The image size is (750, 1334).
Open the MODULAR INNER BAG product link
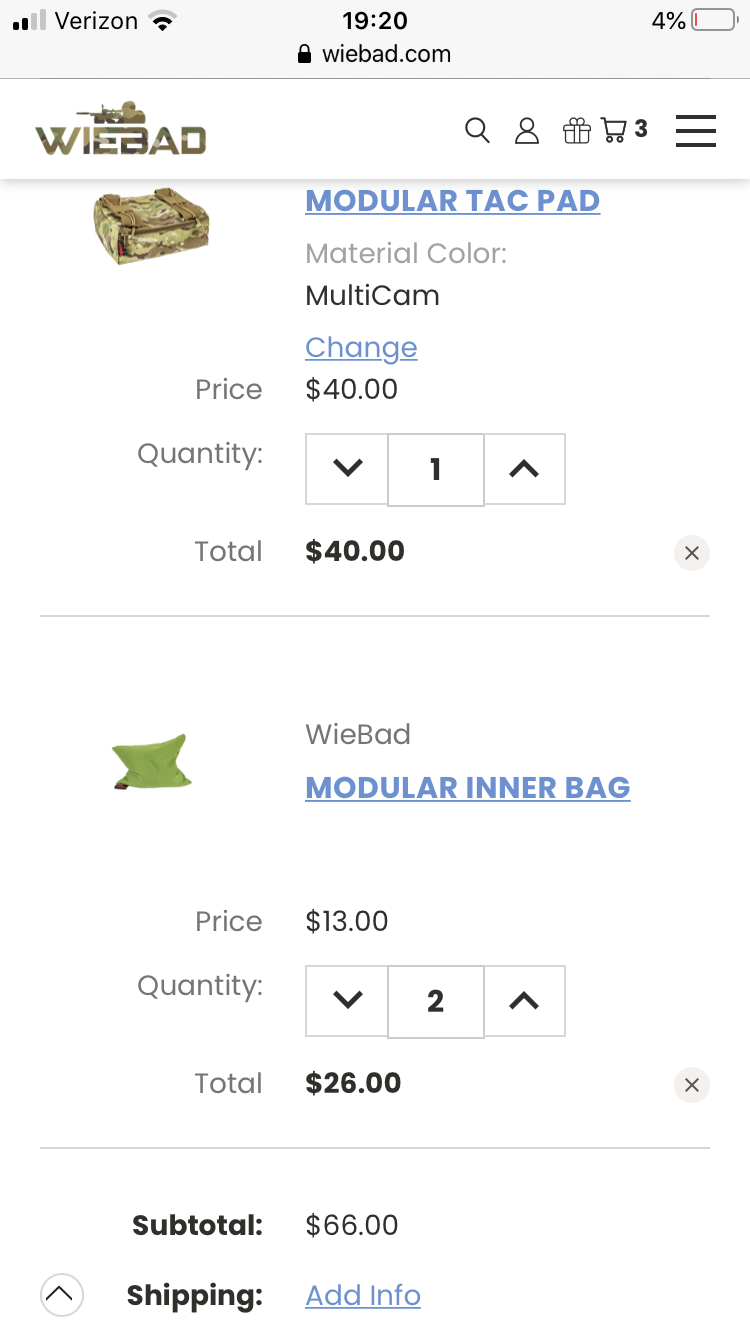point(468,787)
